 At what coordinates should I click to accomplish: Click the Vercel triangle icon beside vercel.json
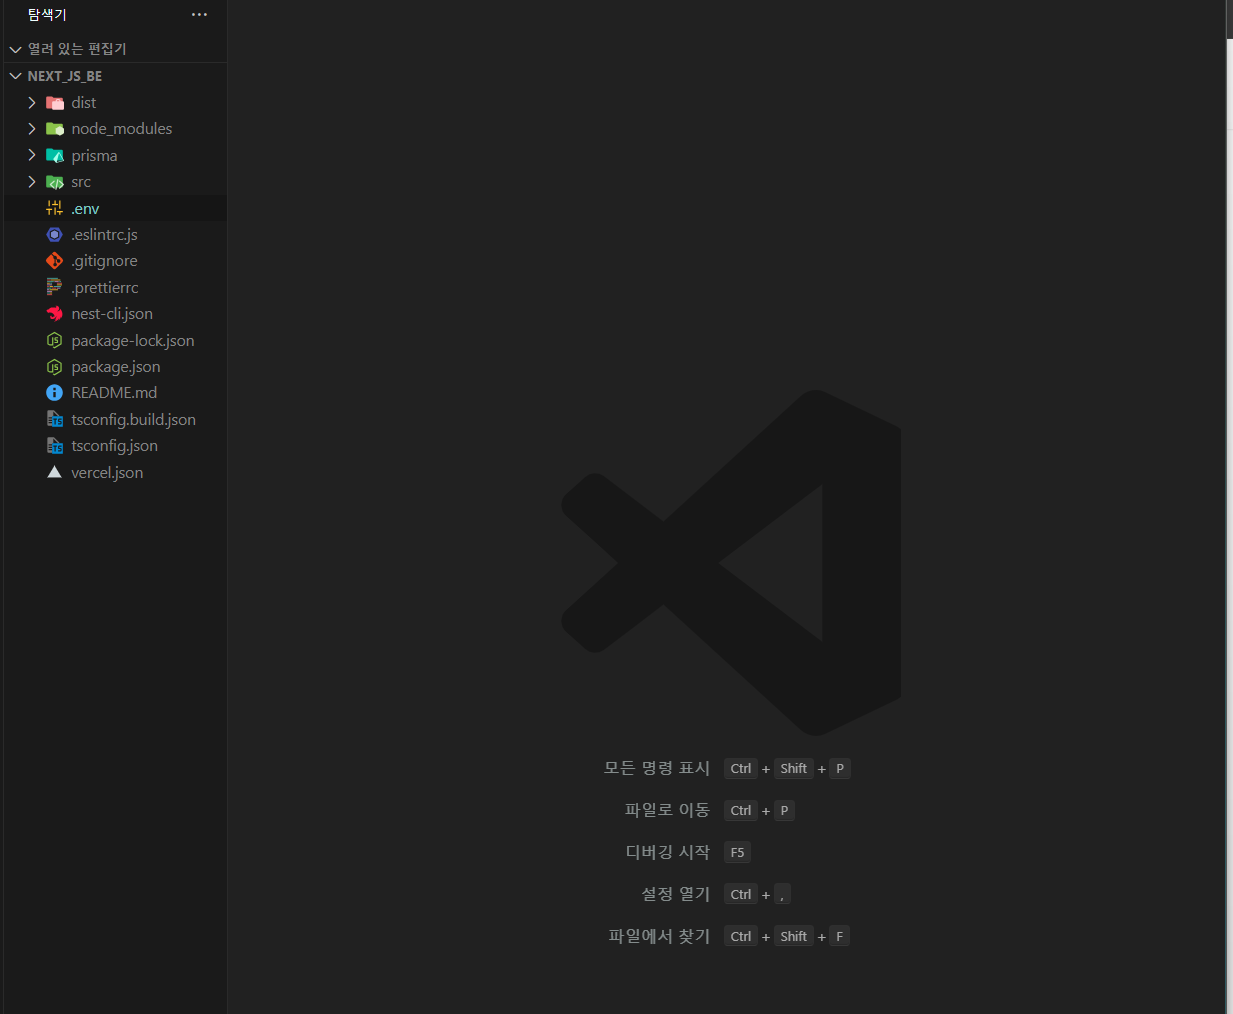point(55,472)
